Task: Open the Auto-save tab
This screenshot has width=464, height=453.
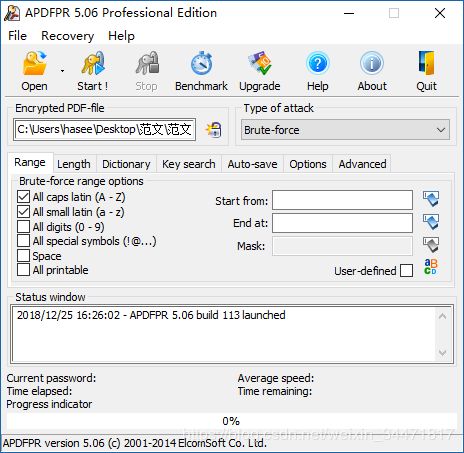Action: click(252, 164)
